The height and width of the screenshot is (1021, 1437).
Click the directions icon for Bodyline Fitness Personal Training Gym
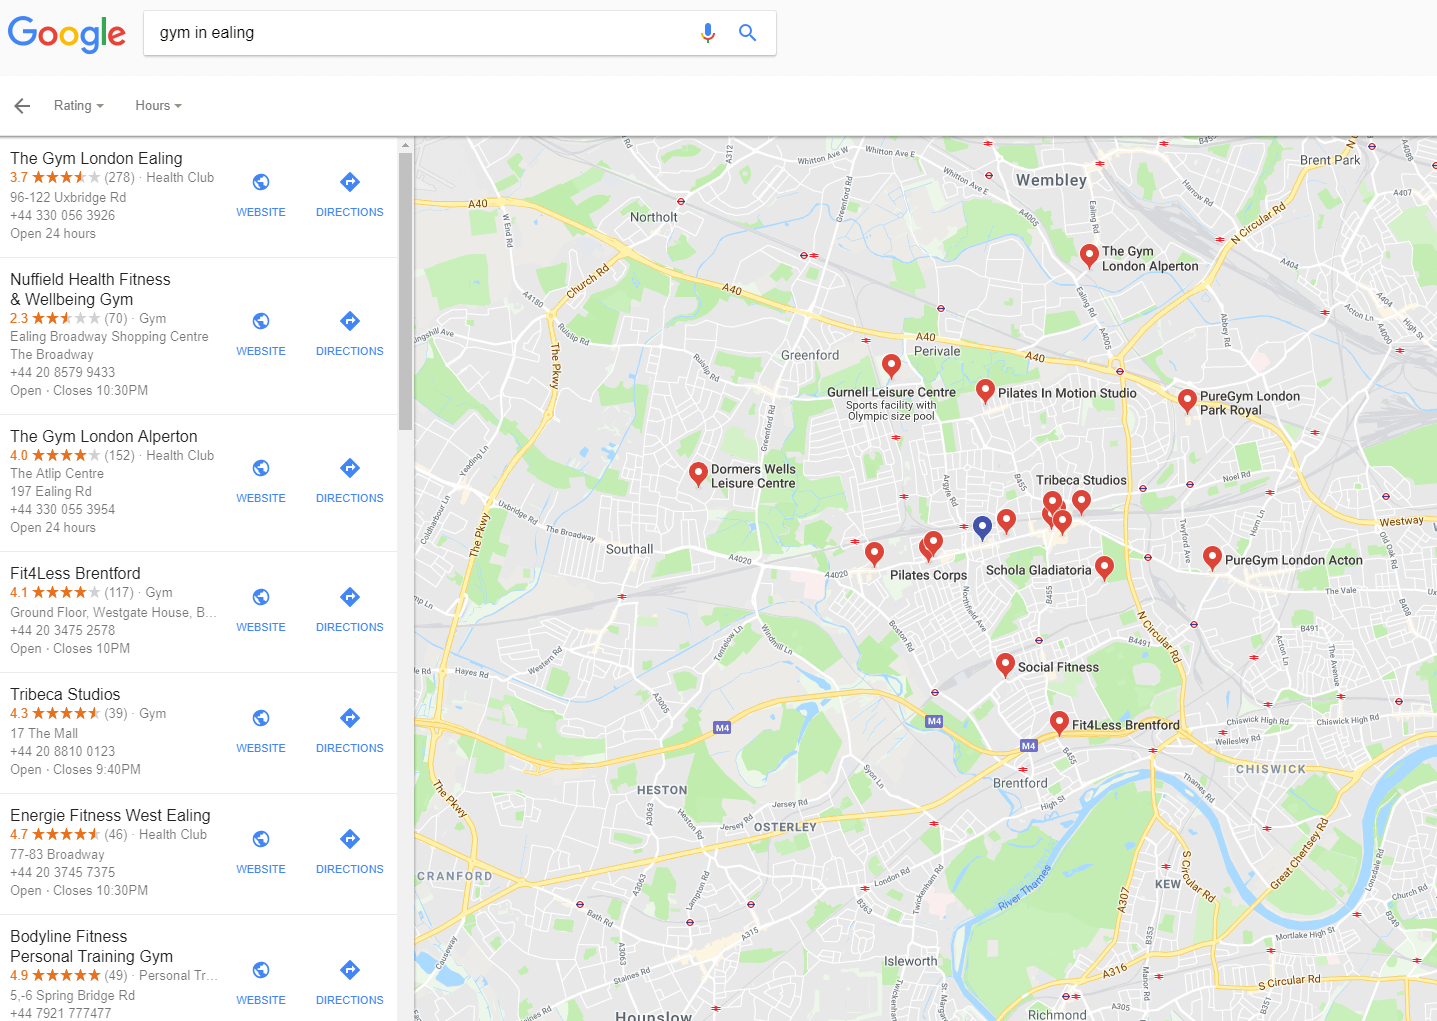[x=349, y=970]
